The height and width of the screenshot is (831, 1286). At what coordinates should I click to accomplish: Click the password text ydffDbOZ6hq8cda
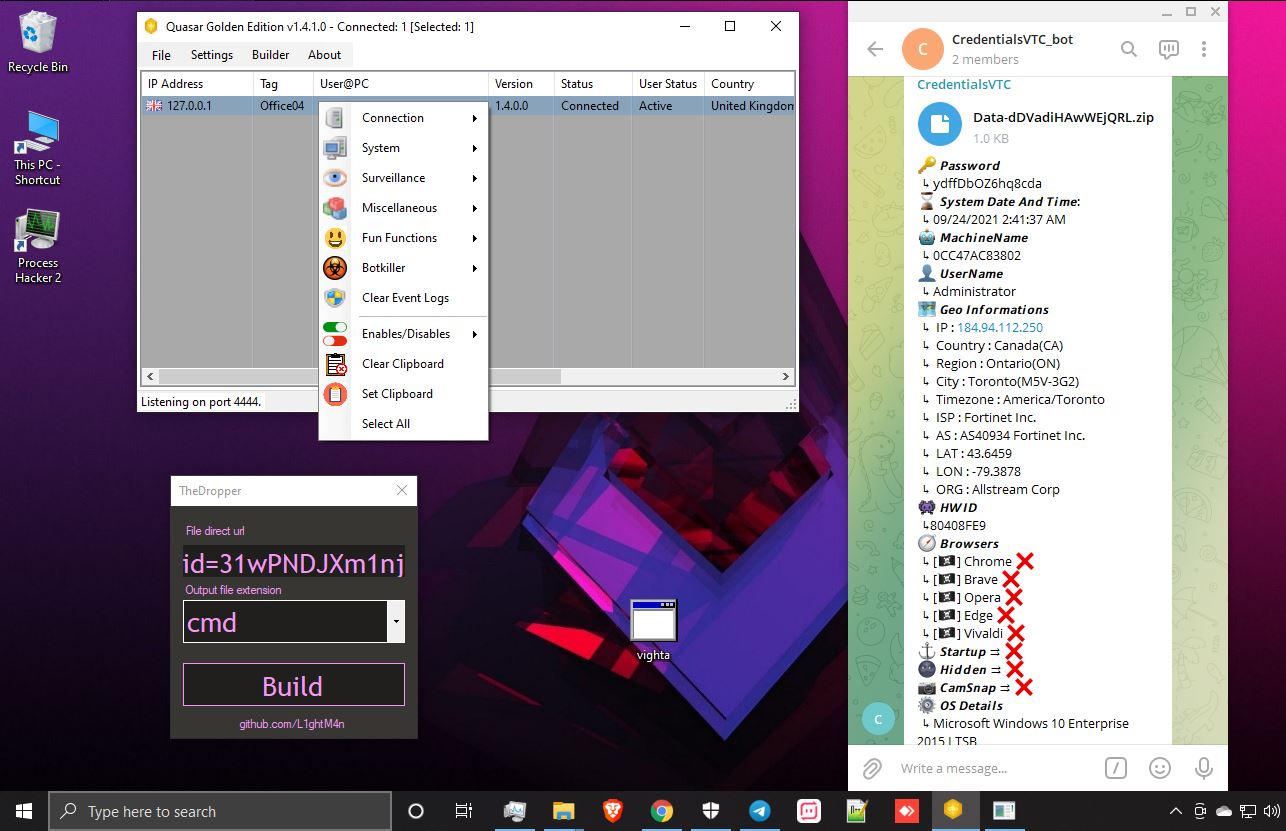tap(986, 183)
